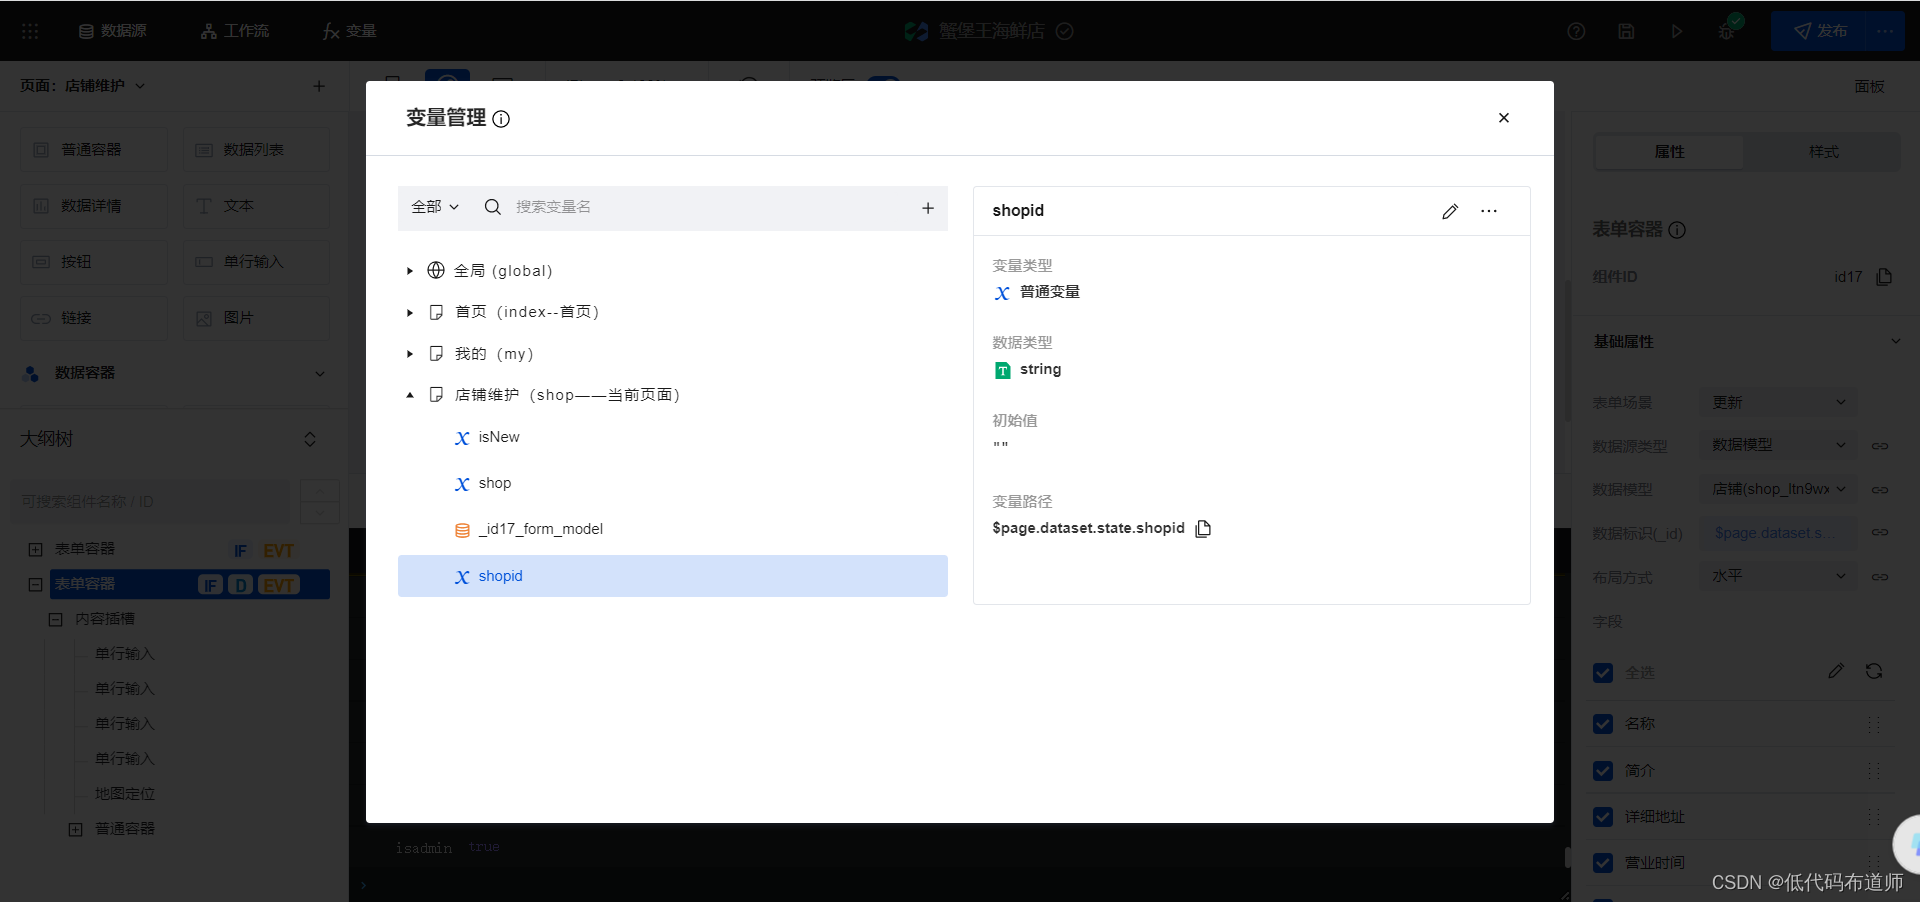The height and width of the screenshot is (902, 1920).
Task: Click the bind link icon next to 数据标识
Action: [1880, 533]
